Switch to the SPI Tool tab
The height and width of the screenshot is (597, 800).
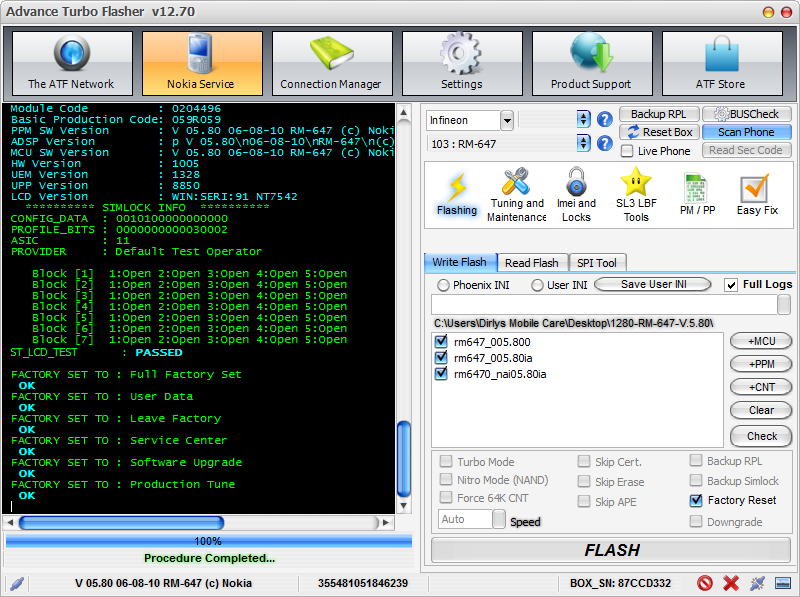tap(597, 263)
